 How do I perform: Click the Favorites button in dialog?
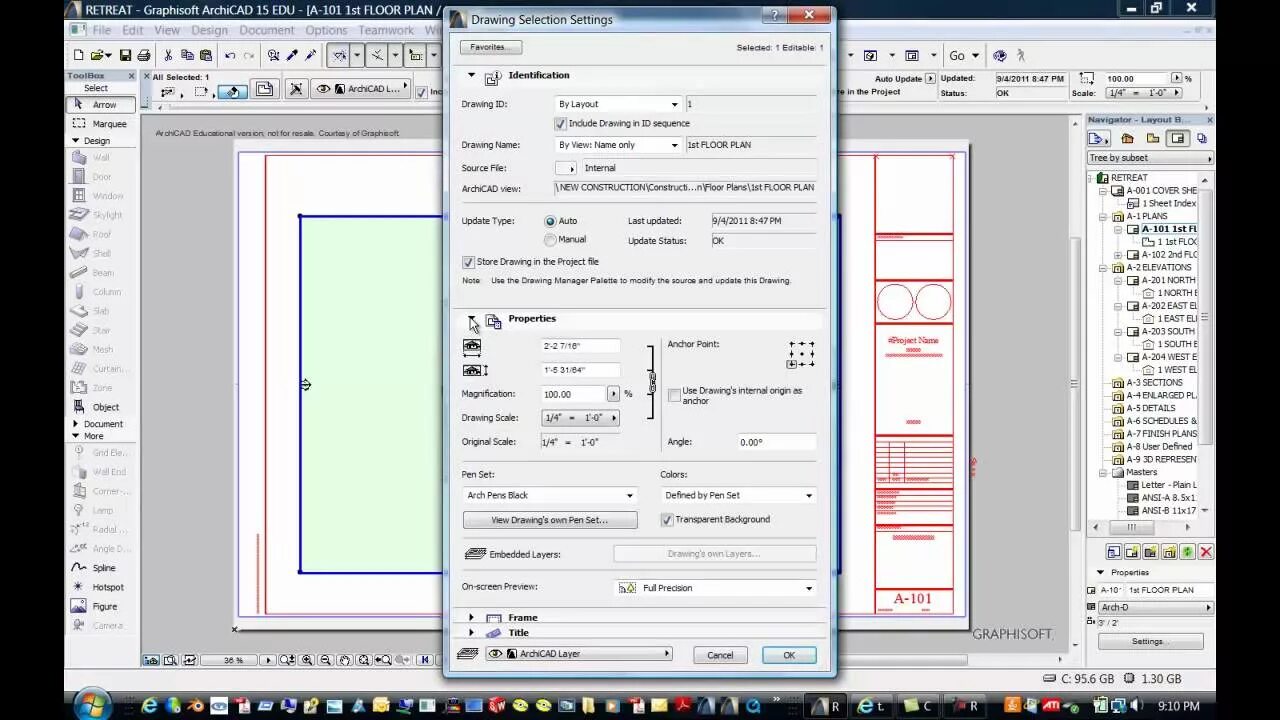pos(489,47)
